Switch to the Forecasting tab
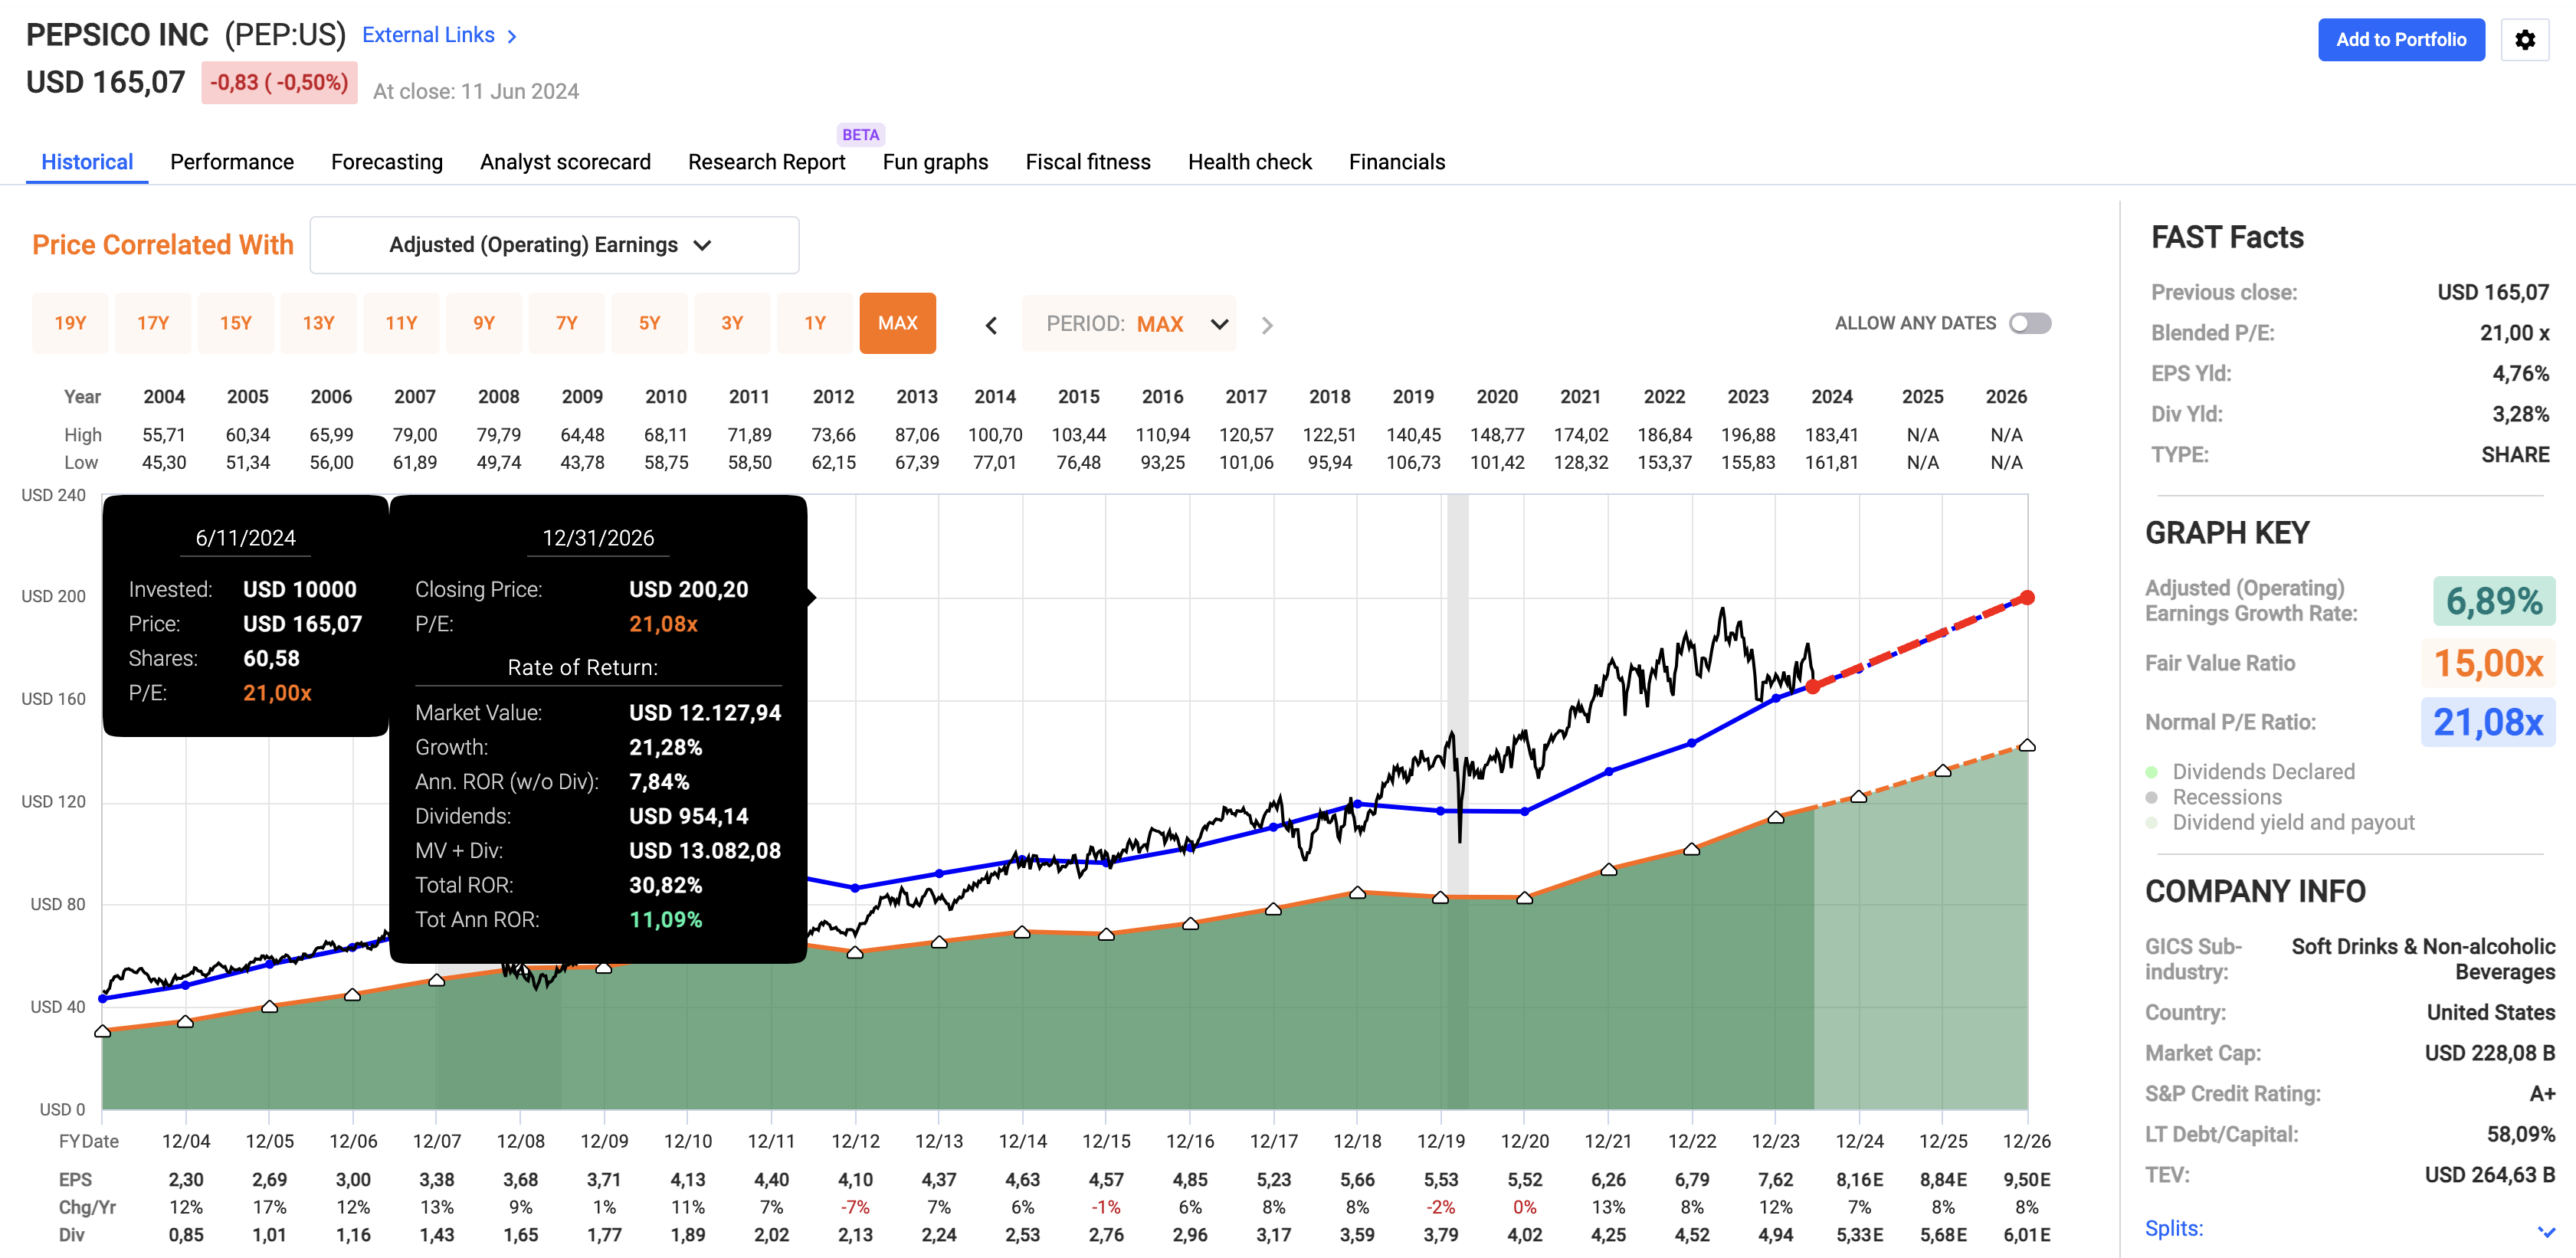 (386, 161)
